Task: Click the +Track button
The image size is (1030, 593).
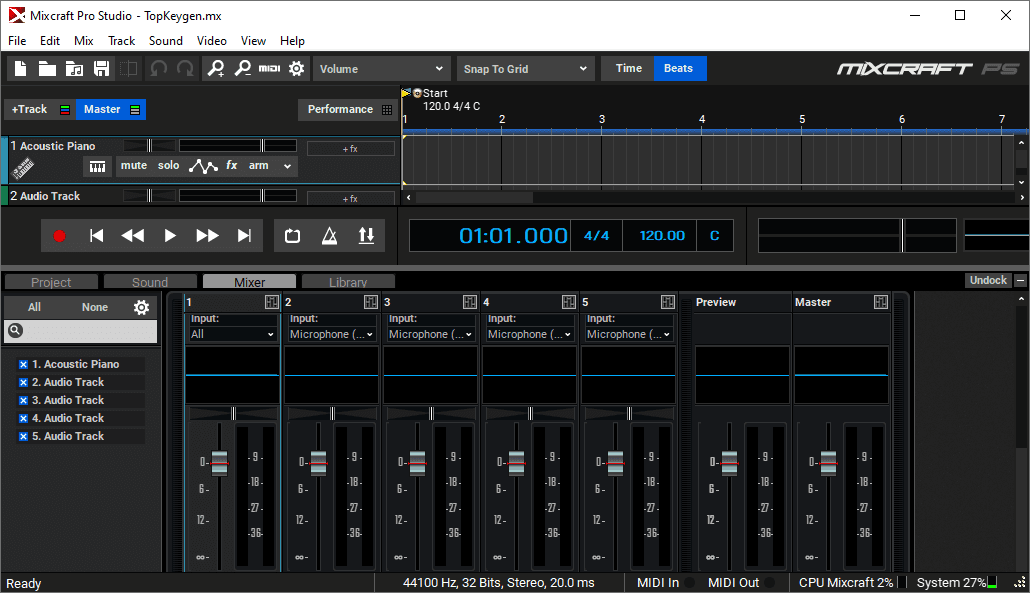Action: click(29, 110)
